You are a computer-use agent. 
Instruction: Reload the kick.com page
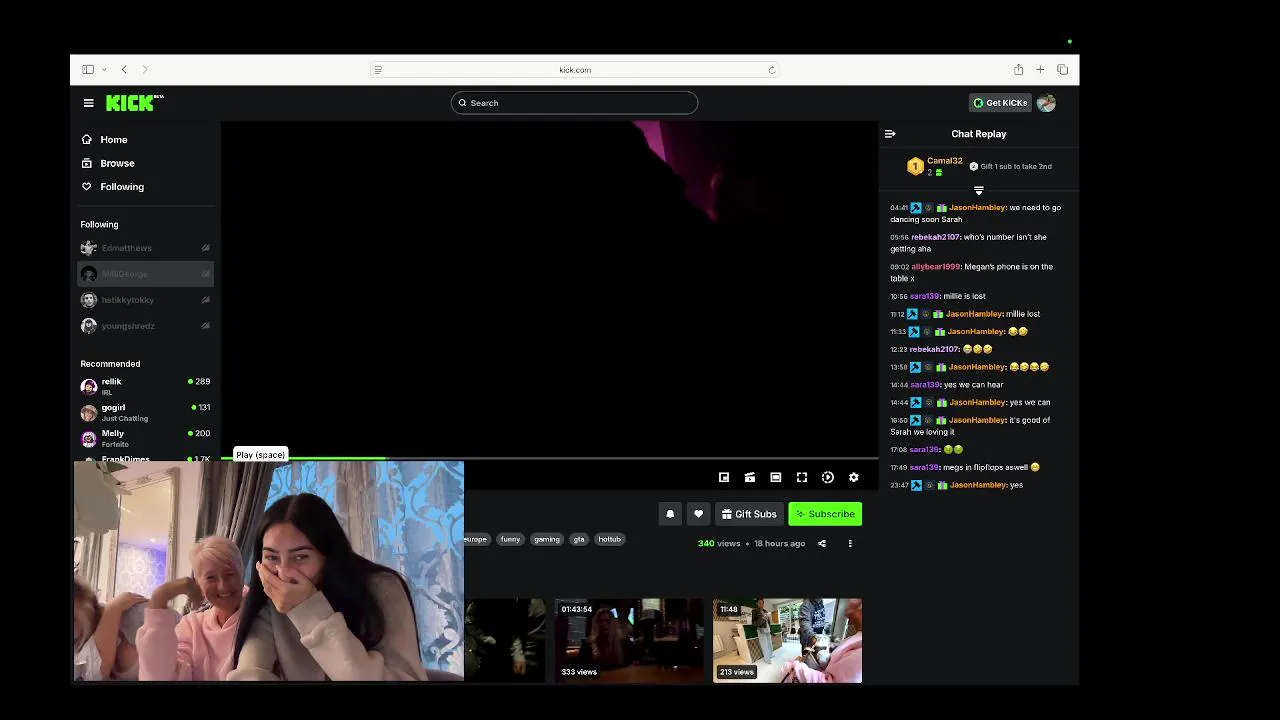pos(771,70)
